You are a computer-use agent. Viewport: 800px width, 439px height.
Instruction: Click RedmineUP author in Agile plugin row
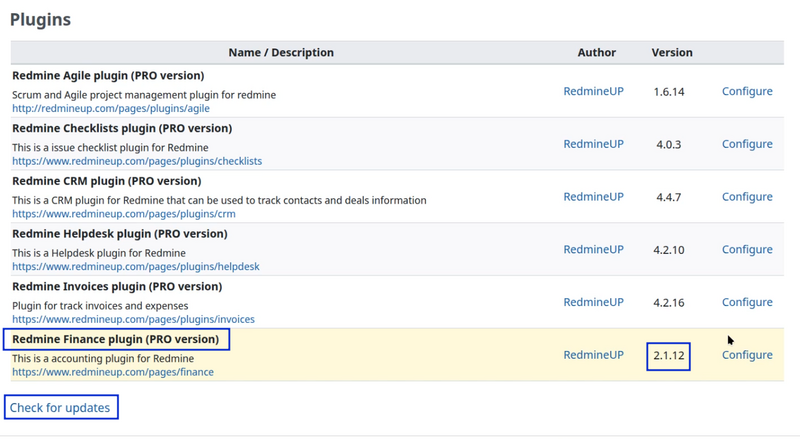pos(593,91)
